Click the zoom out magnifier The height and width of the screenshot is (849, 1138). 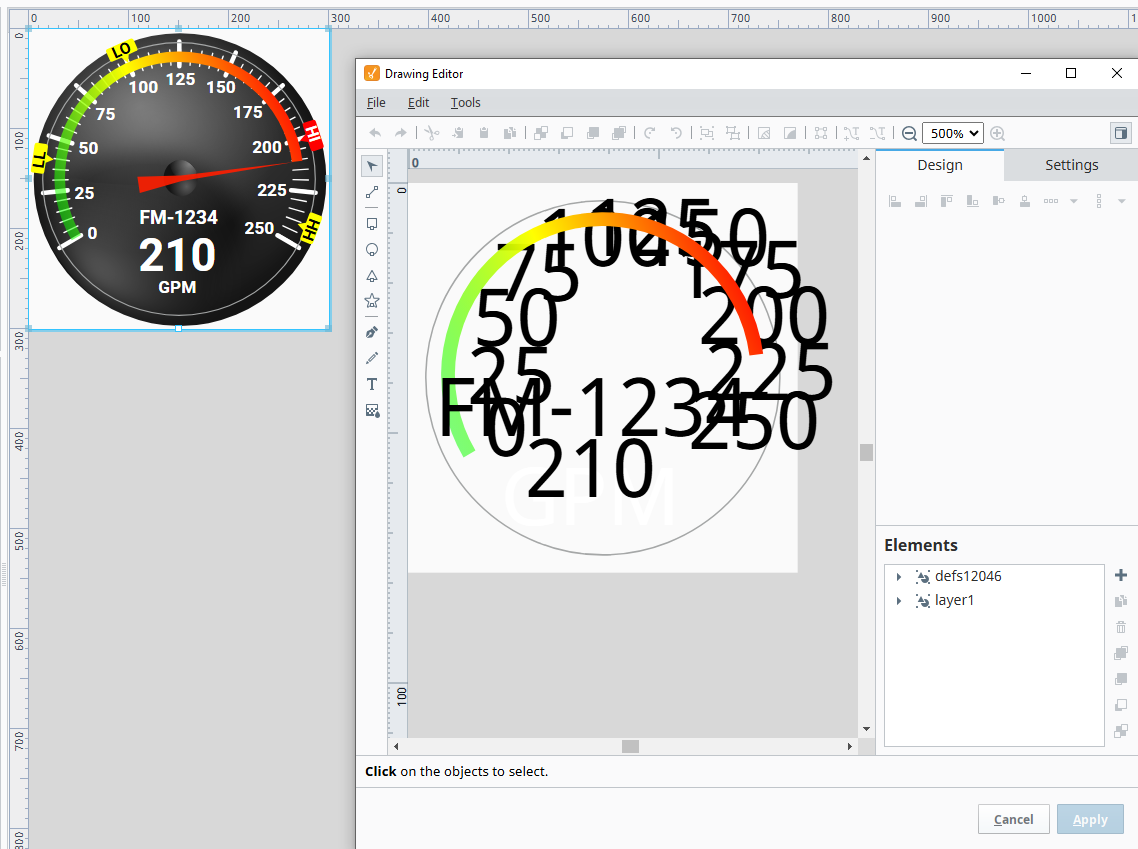tap(909, 134)
